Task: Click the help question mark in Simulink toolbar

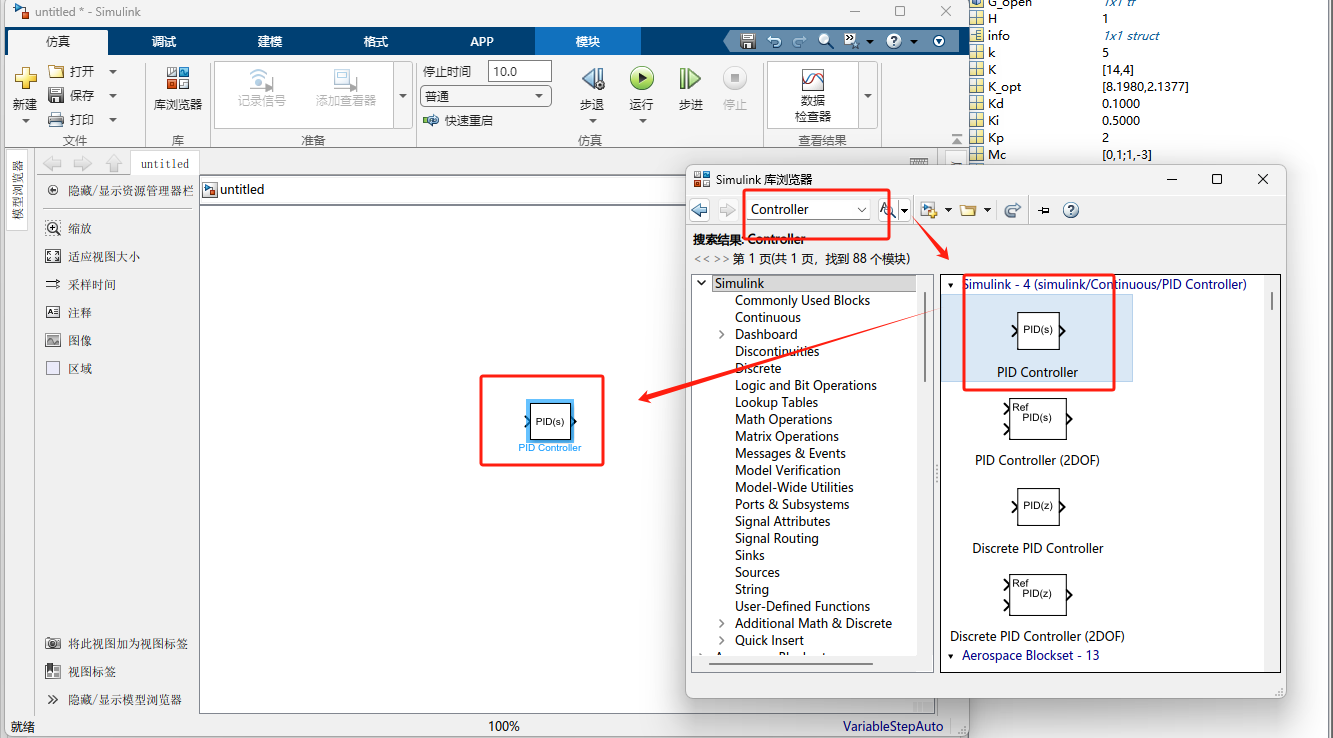Action: coord(894,41)
